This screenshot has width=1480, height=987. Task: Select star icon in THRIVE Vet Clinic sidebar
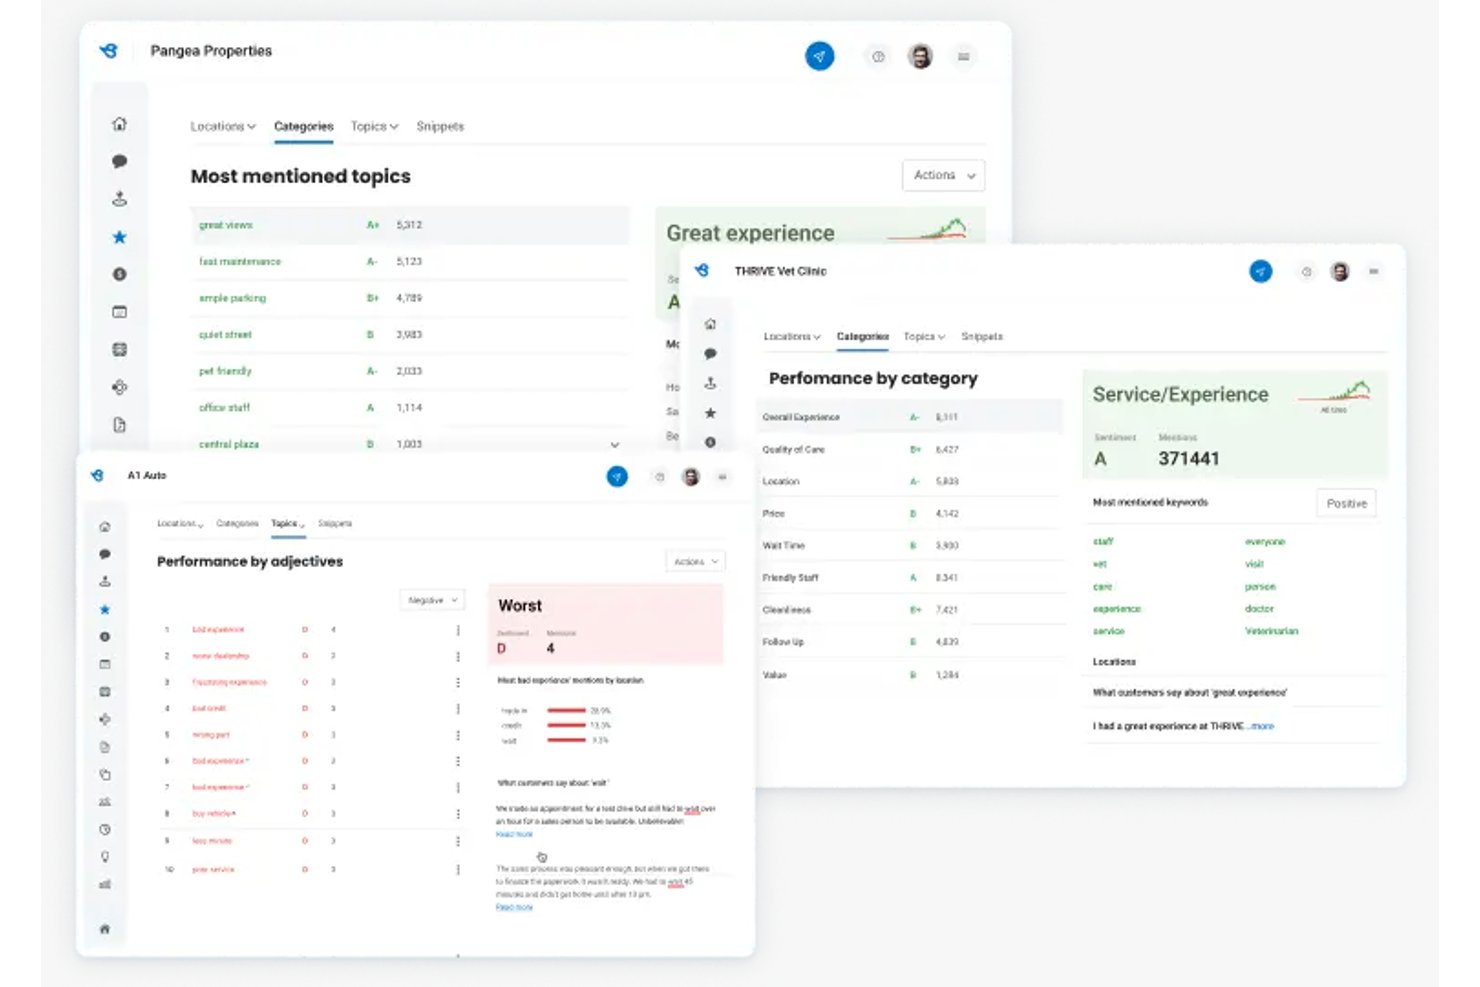(710, 412)
